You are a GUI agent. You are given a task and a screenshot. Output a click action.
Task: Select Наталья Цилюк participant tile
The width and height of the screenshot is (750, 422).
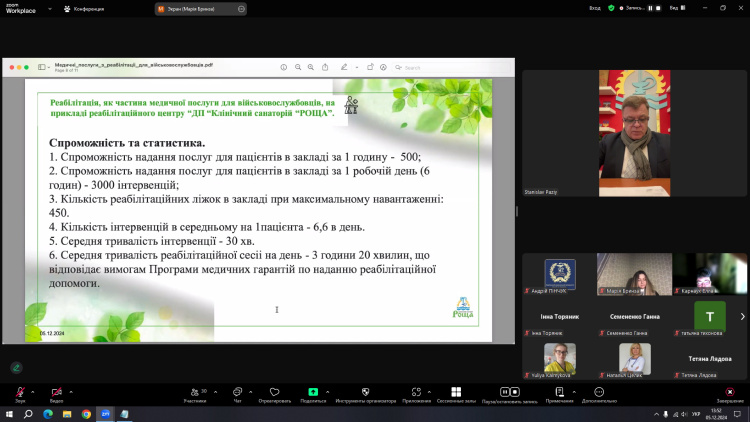[x=634, y=359]
